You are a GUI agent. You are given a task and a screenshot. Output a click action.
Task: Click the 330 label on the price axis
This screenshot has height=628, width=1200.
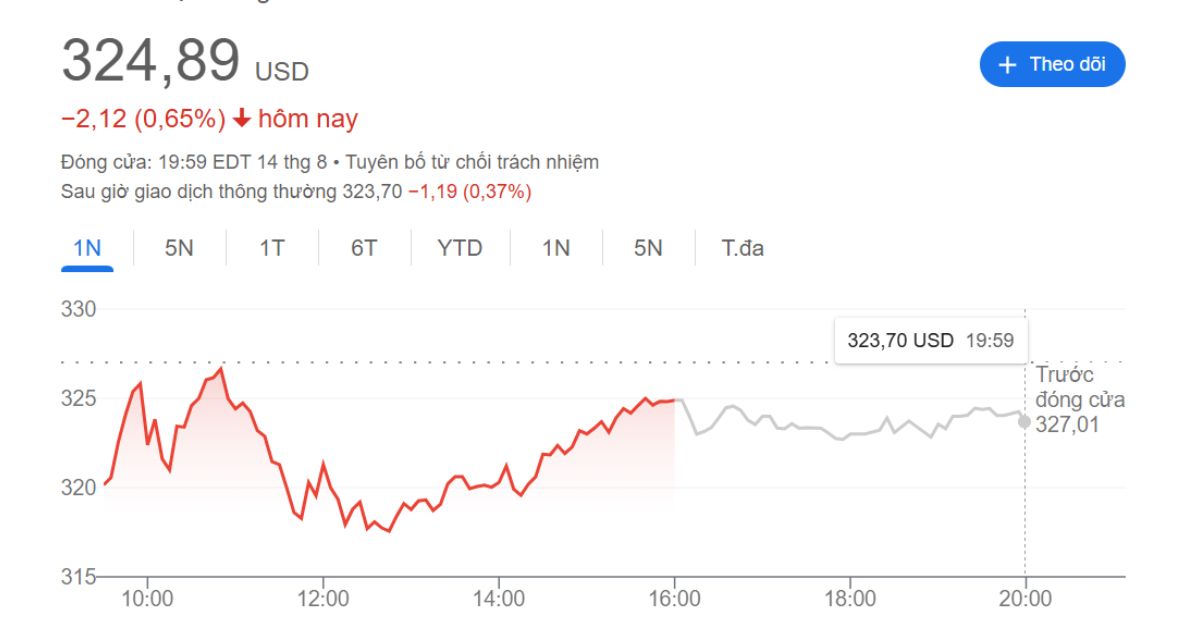click(x=78, y=309)
